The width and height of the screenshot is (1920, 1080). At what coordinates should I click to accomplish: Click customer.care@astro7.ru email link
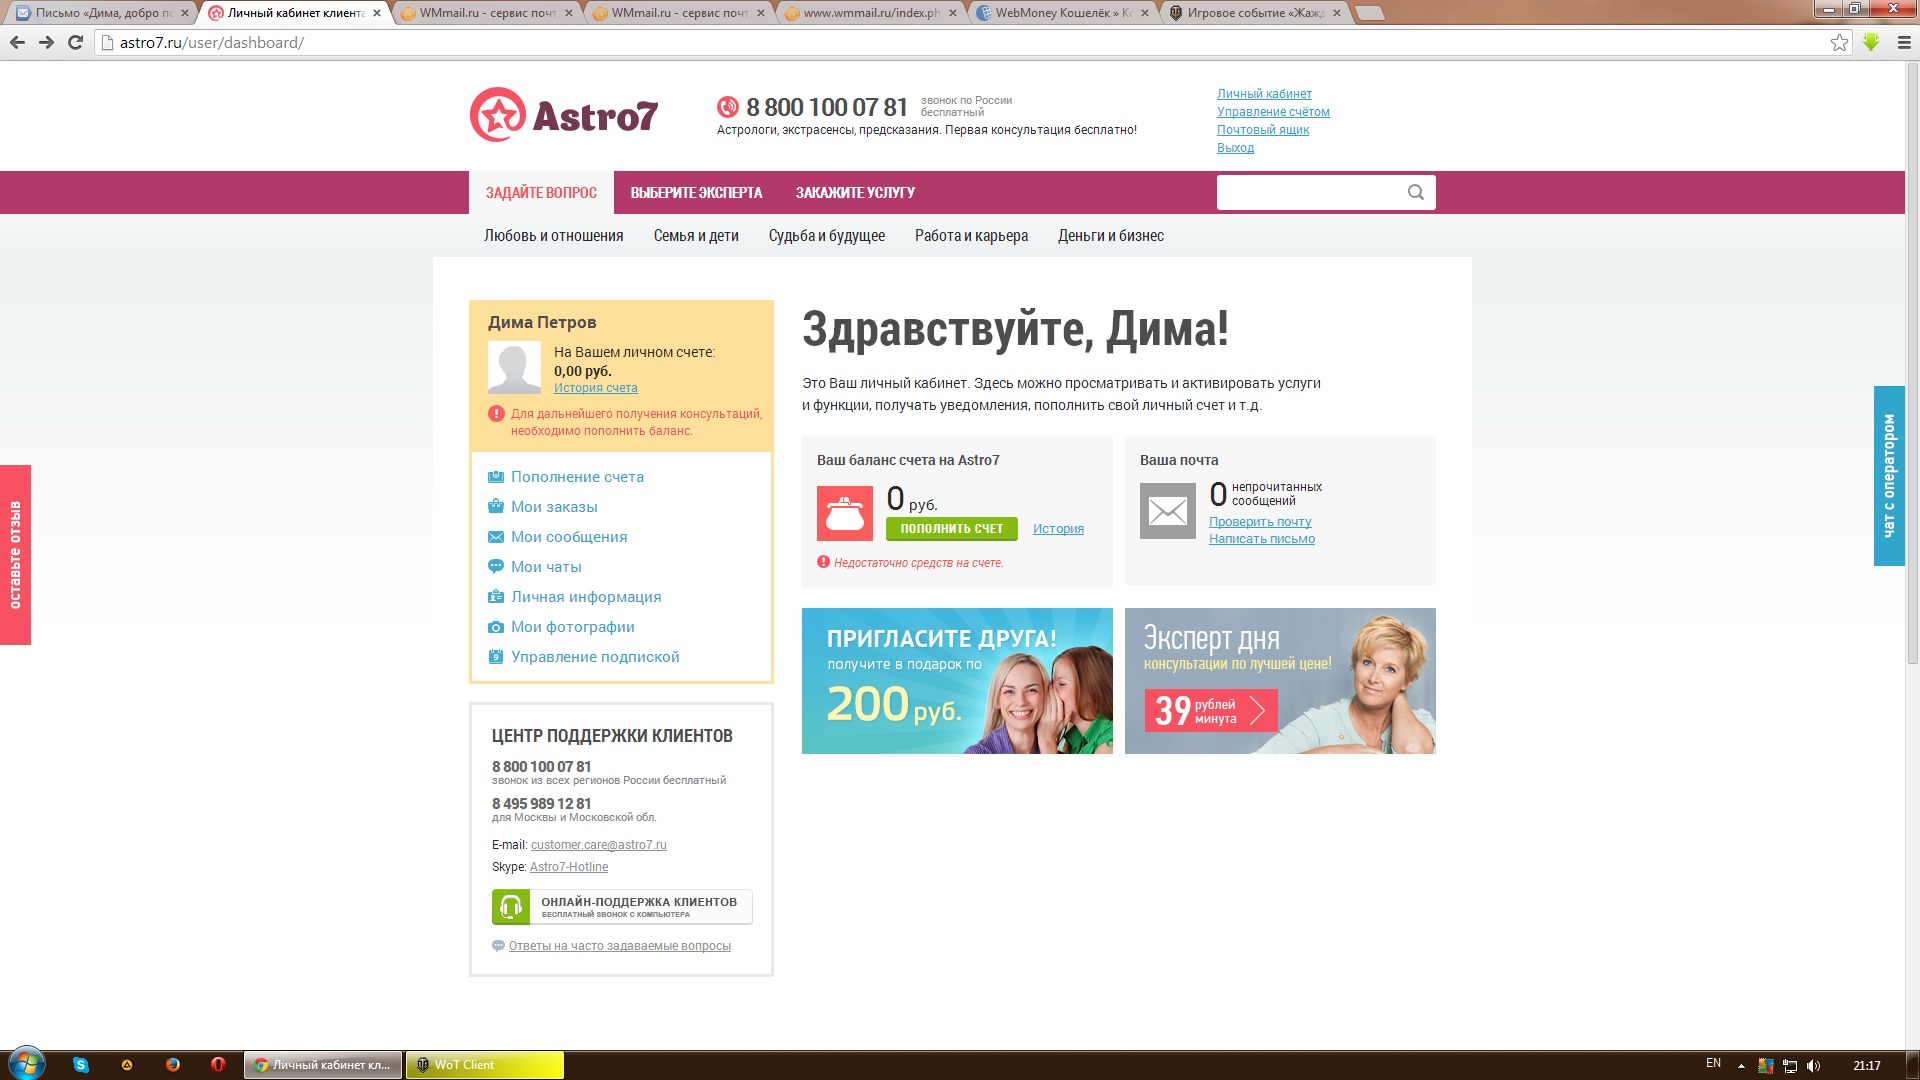point(598,845)
